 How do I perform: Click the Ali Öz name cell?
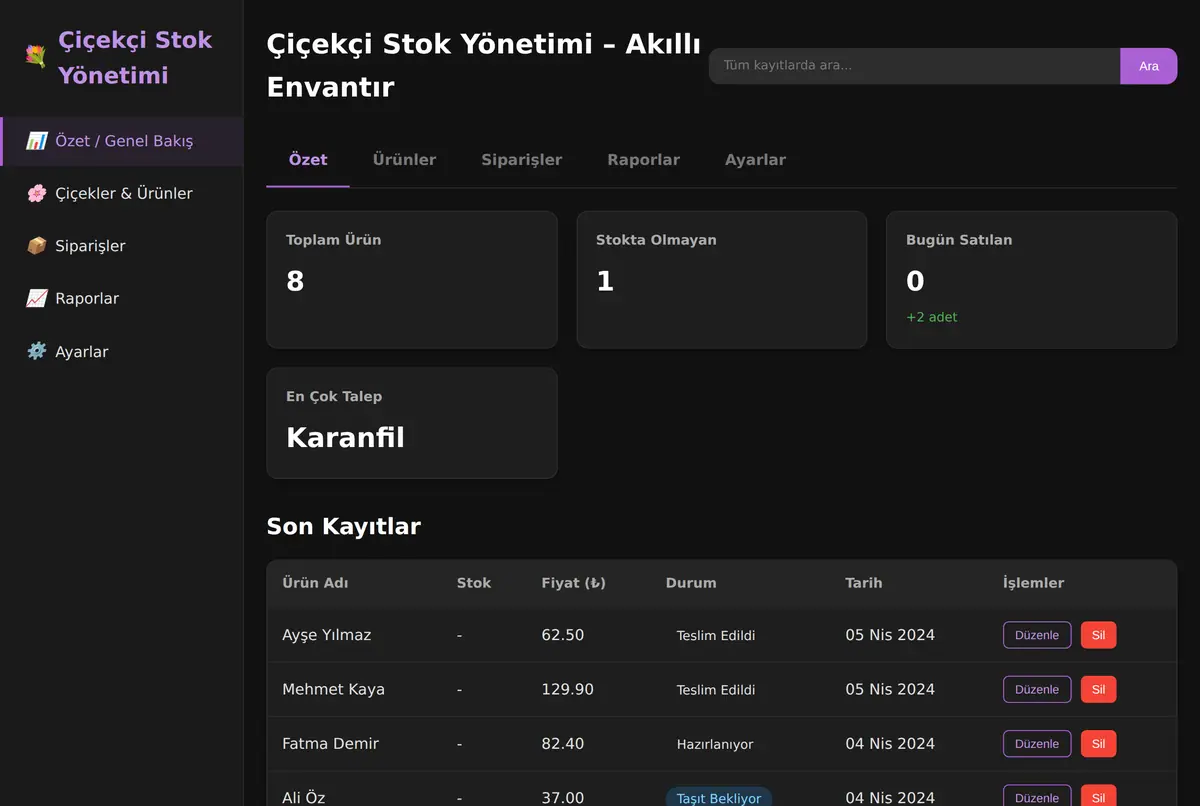(x=304, y=798)
